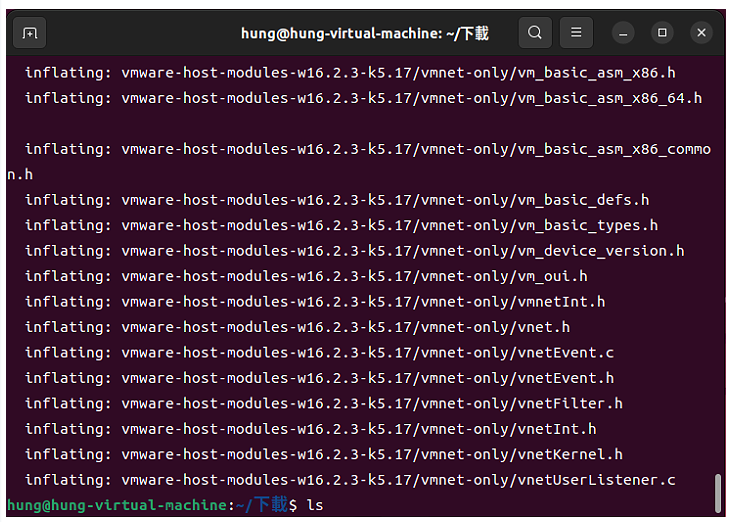Open the terminal search tool

pyautogui.click(x=535, y=33)
